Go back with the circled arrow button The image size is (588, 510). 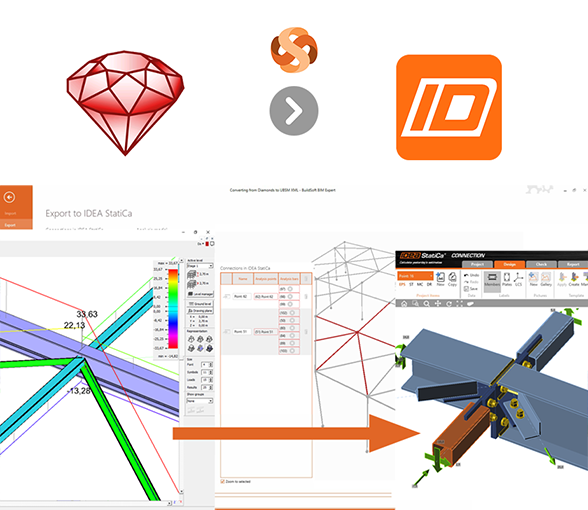point(9,197)
